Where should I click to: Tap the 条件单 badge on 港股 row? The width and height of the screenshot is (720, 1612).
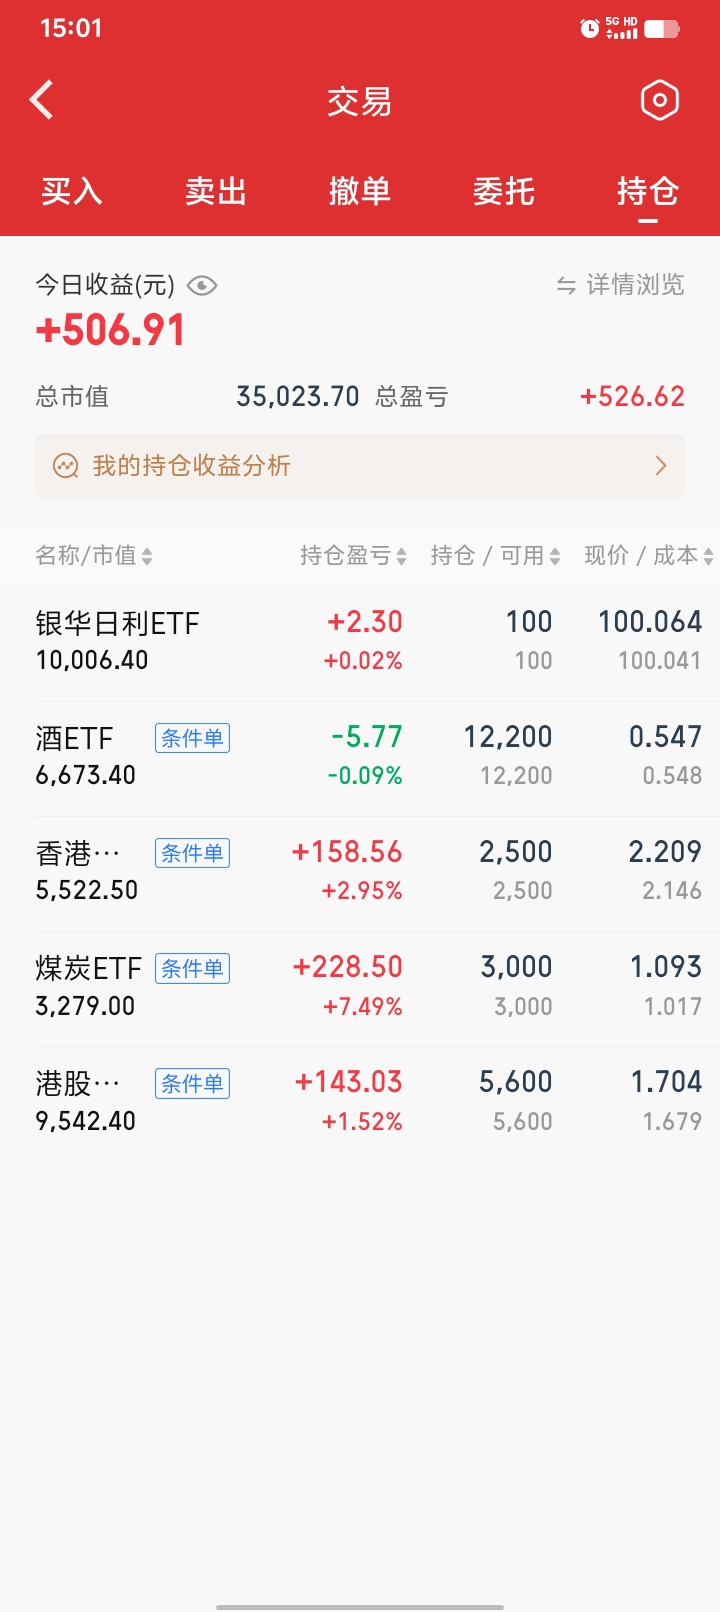(192, 1083)
